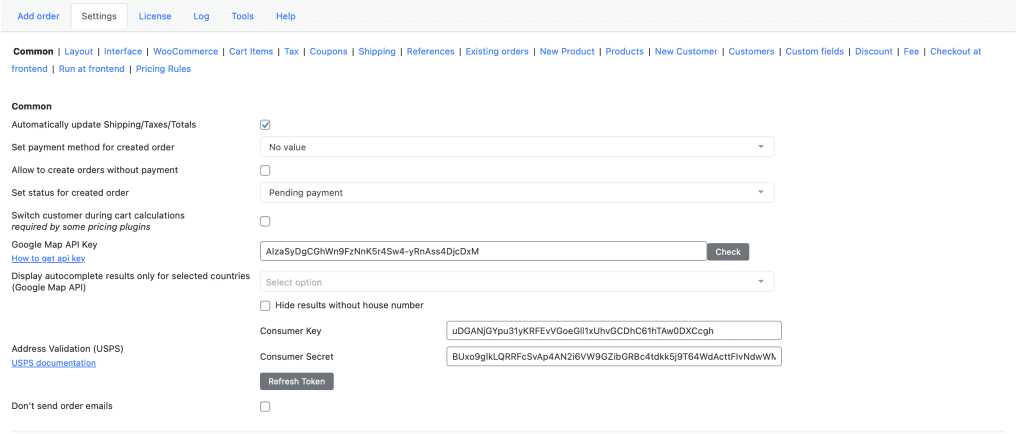Screen dimensions: 1024x434
Task: Jump to the Pricing Rules section
Action: [163, 69]
